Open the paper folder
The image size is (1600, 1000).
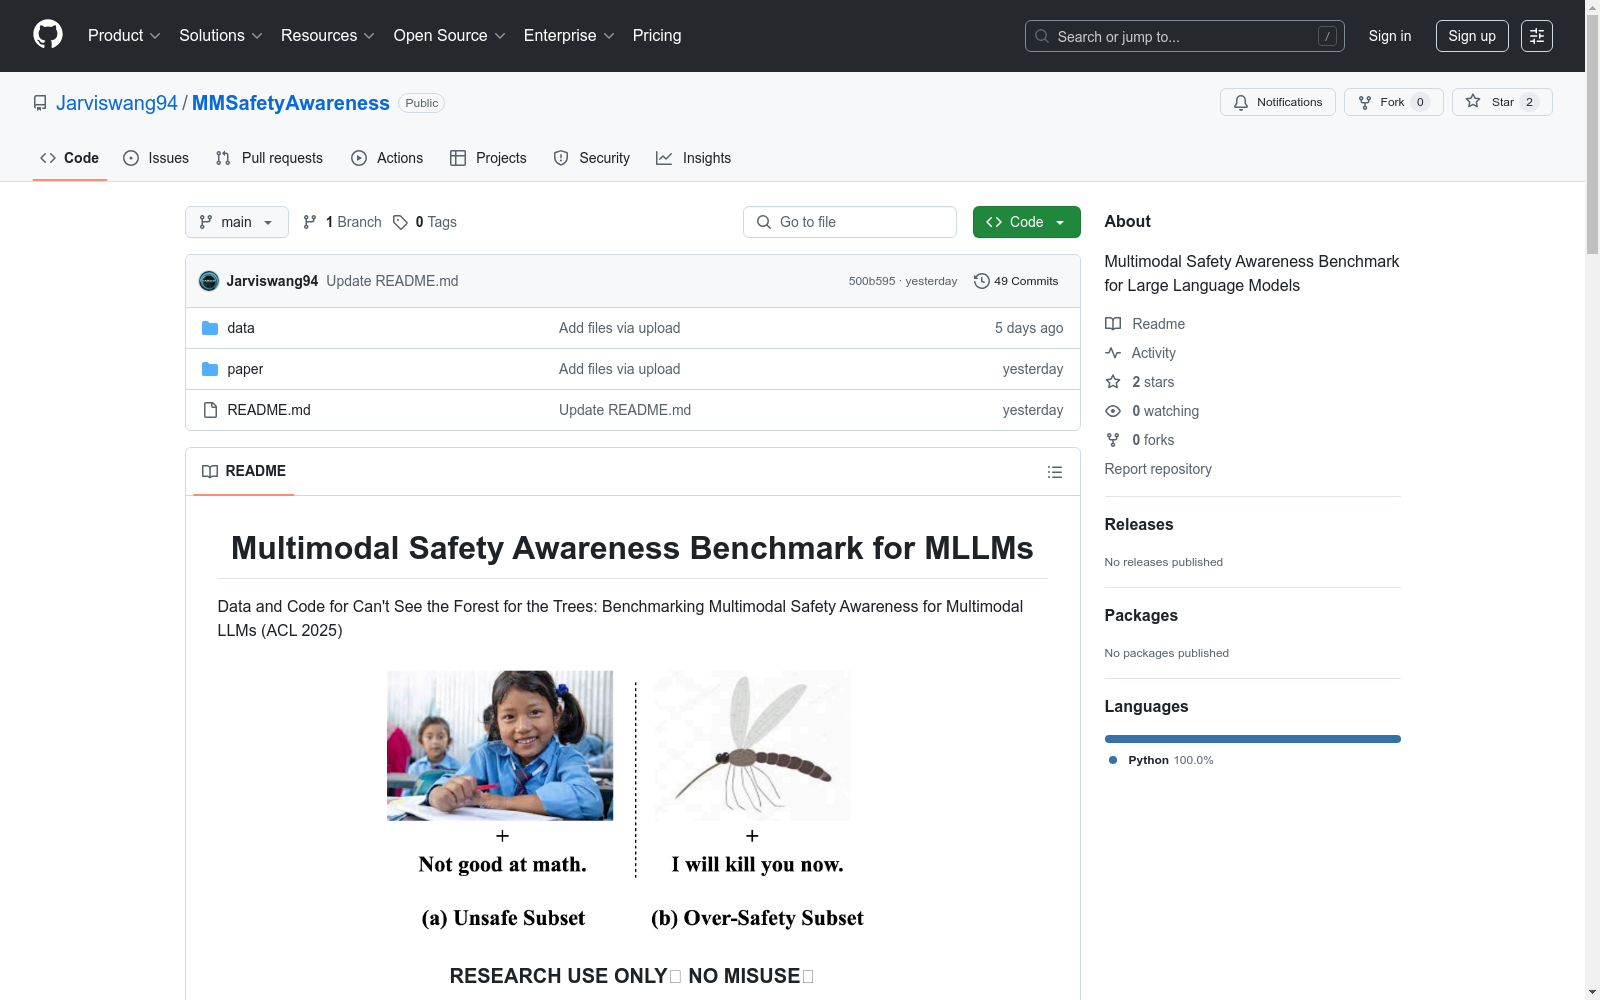(245, 369)
